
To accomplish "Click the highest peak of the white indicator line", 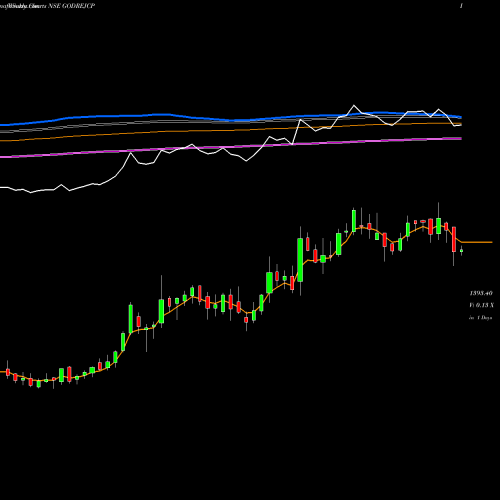I will tap(354, 106).
